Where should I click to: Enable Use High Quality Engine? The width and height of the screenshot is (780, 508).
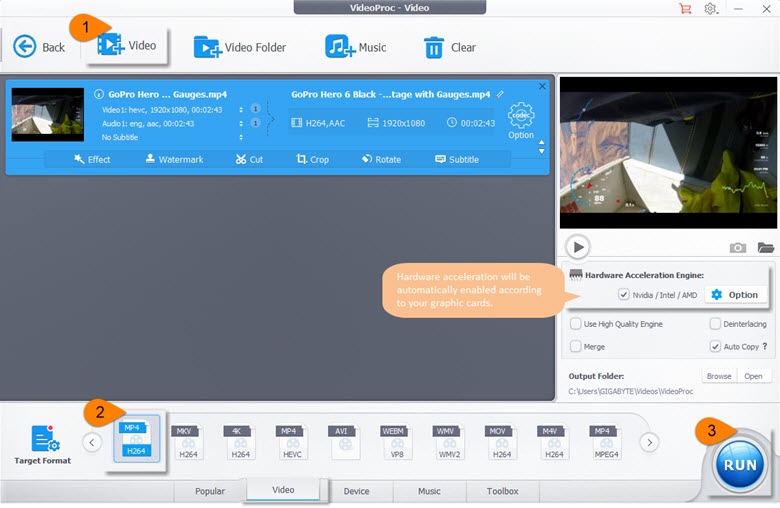576,324
